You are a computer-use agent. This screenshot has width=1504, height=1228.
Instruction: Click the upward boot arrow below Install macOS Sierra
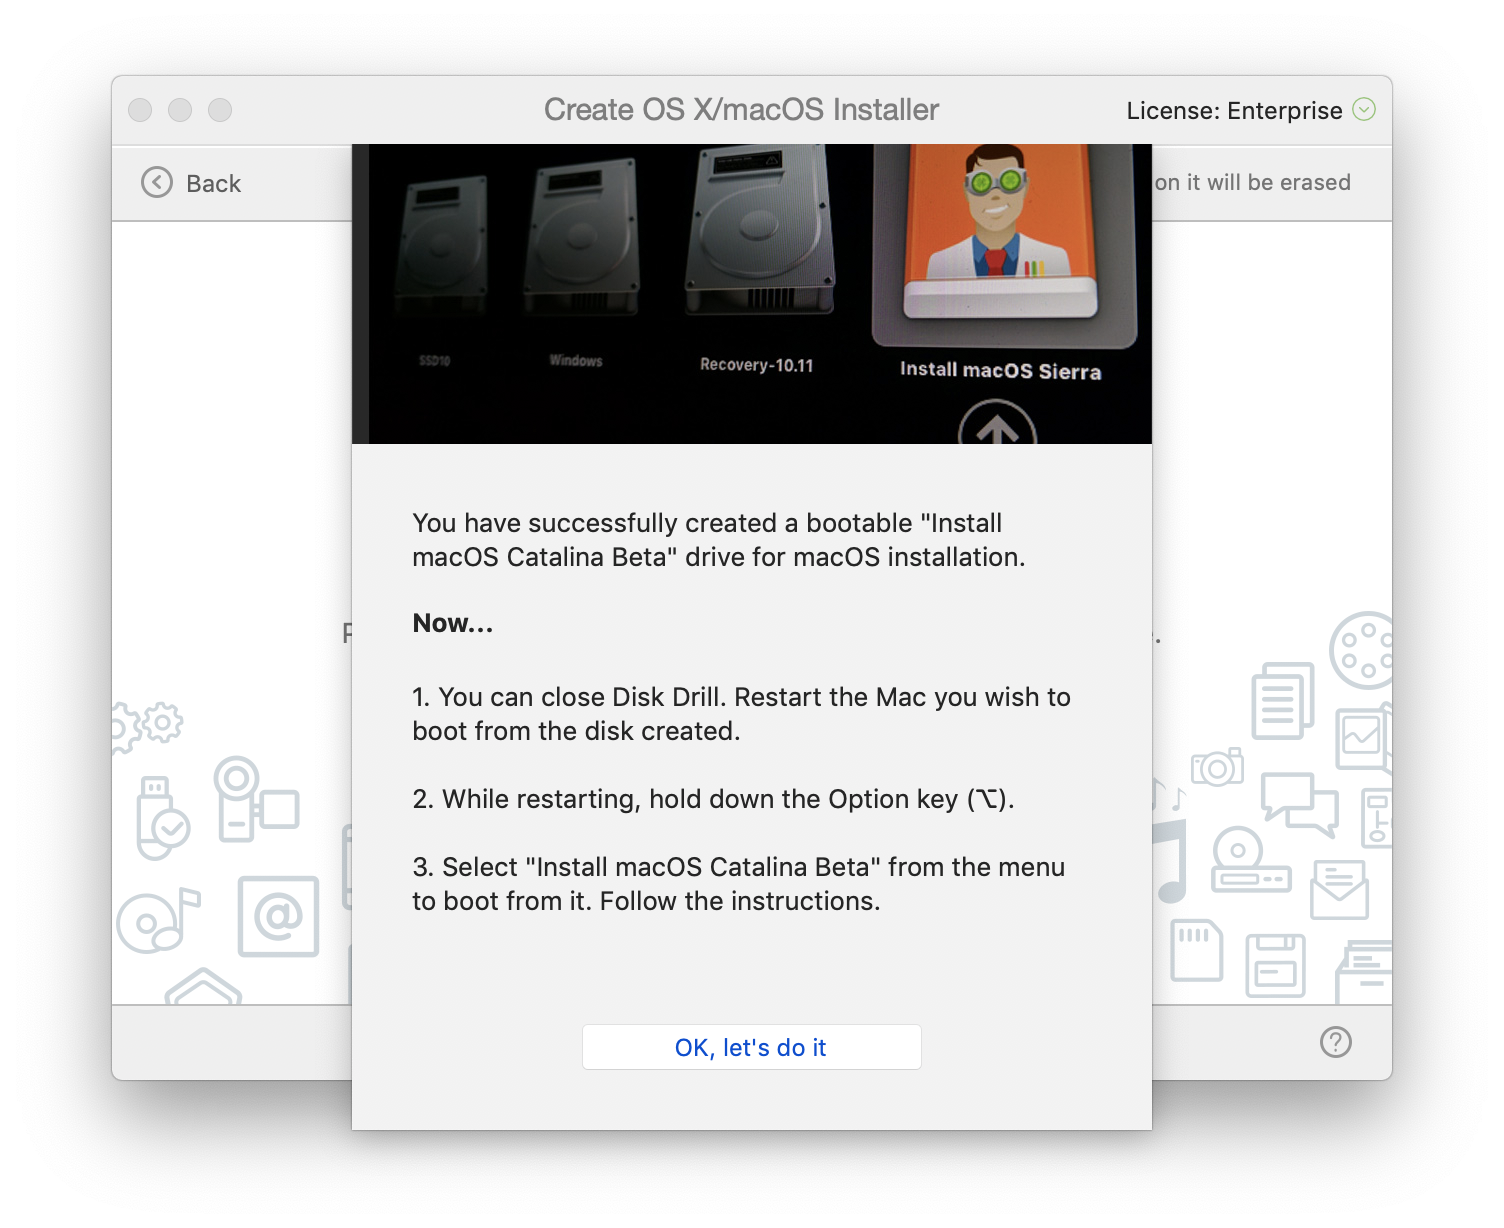tap(1000, 430)
